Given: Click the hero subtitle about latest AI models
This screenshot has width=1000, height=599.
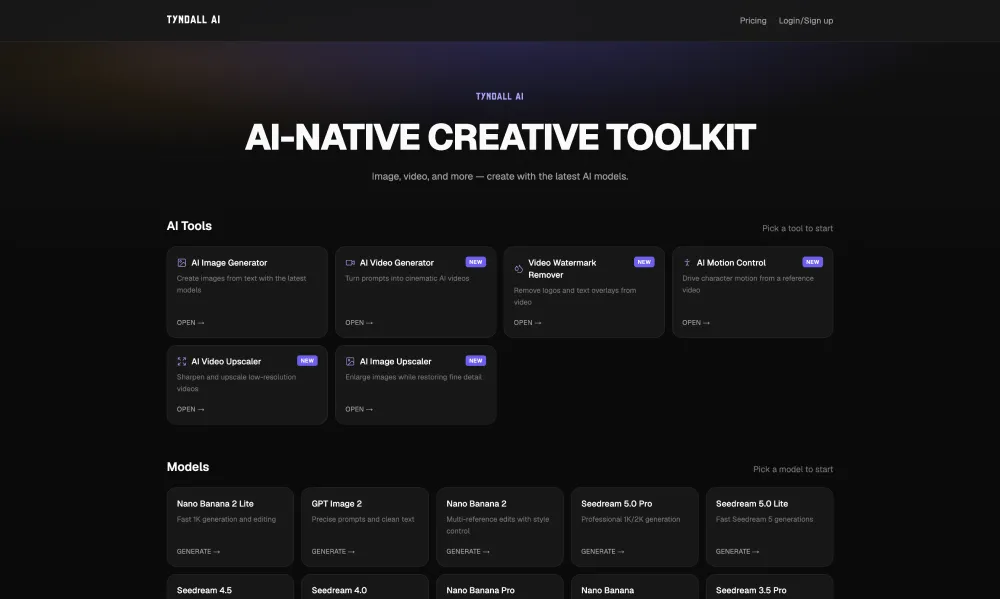Looking at the screenshot, I should 500,177.
